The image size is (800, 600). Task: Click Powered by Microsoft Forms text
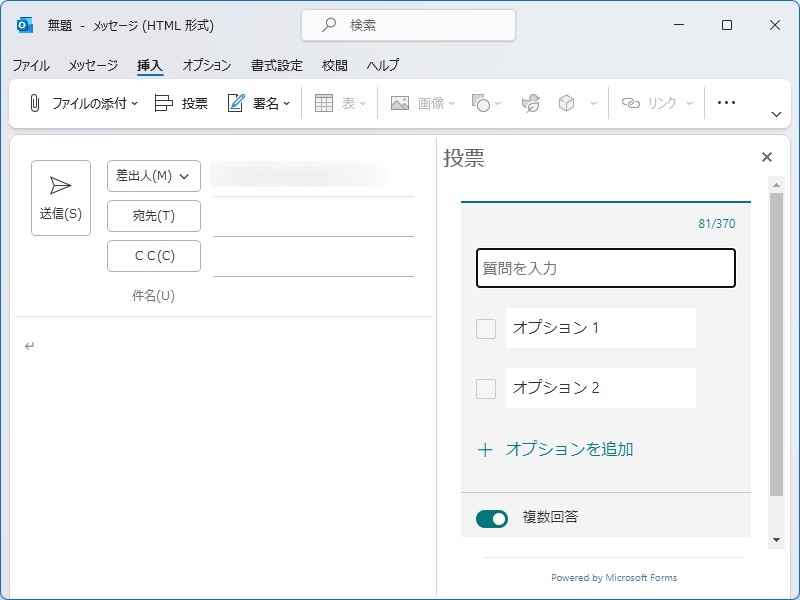[x=614, y=578]
